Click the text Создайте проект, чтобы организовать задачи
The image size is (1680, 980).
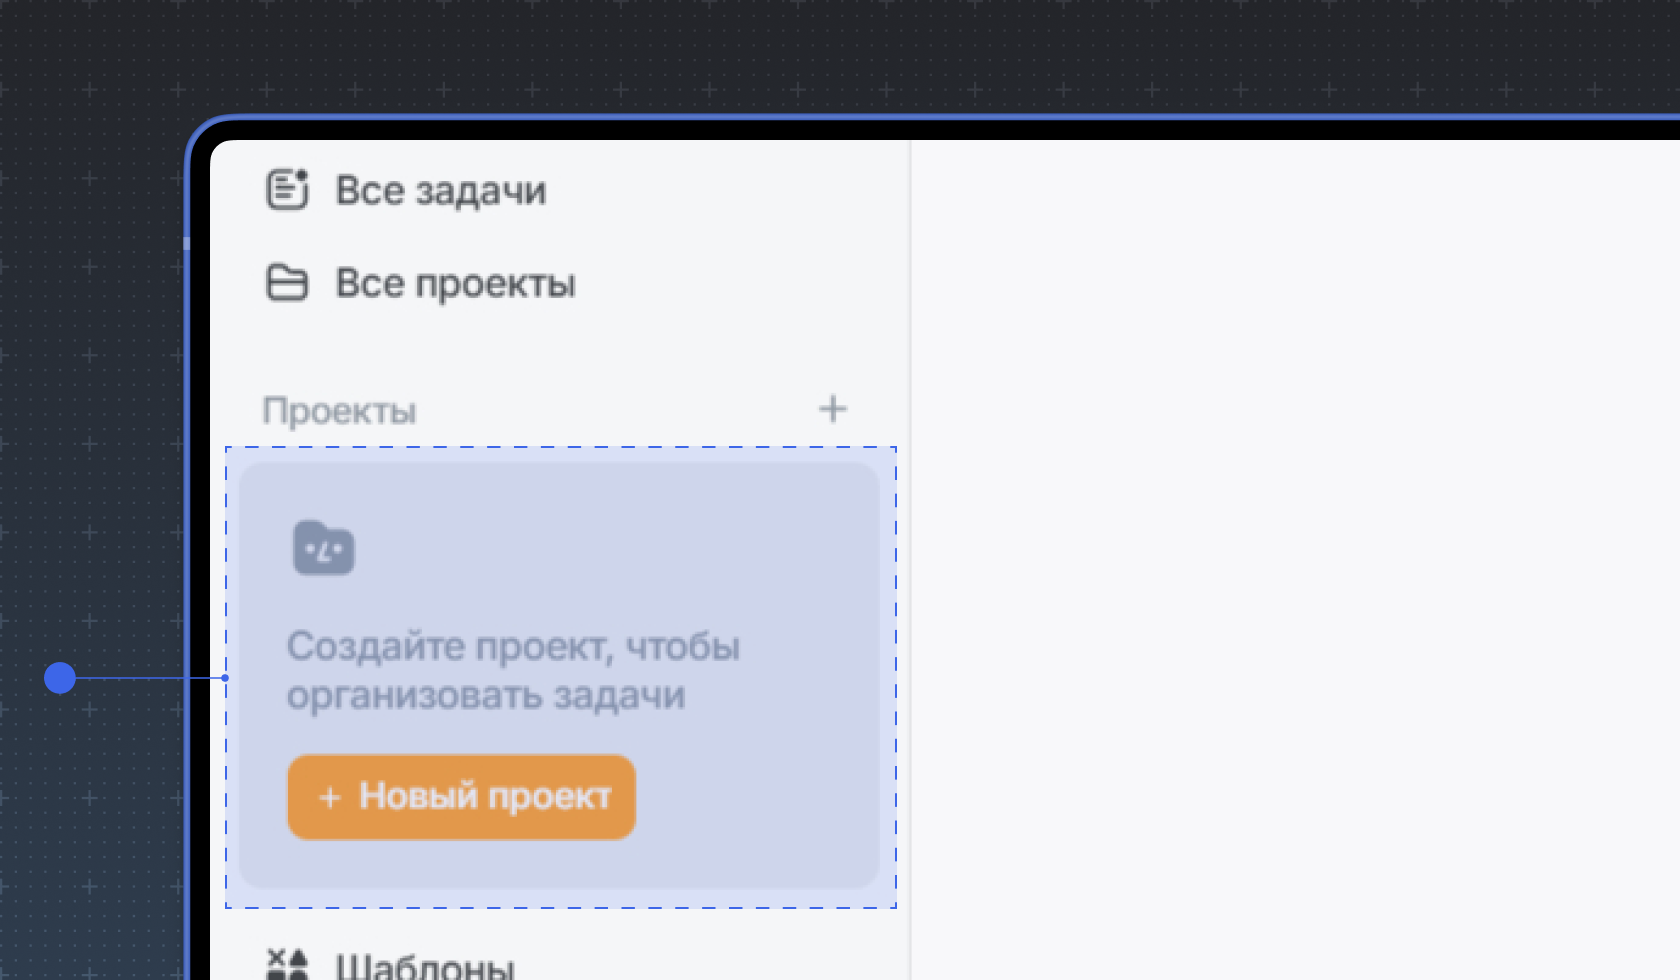[x=513, y=670]
